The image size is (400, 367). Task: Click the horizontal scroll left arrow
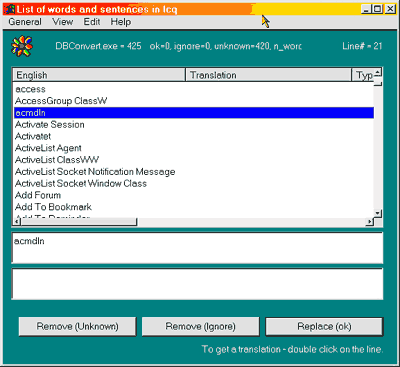click(18, 222)
